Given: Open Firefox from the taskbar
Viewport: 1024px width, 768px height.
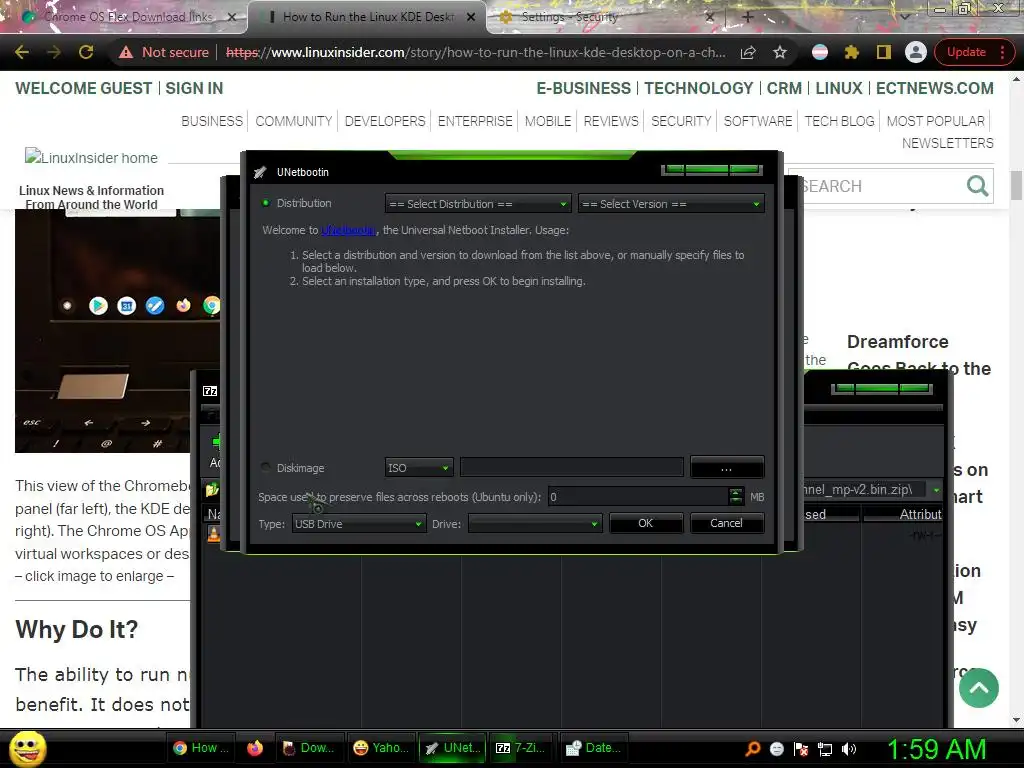Looking at the screenshot, I should (x=255, y=748).
